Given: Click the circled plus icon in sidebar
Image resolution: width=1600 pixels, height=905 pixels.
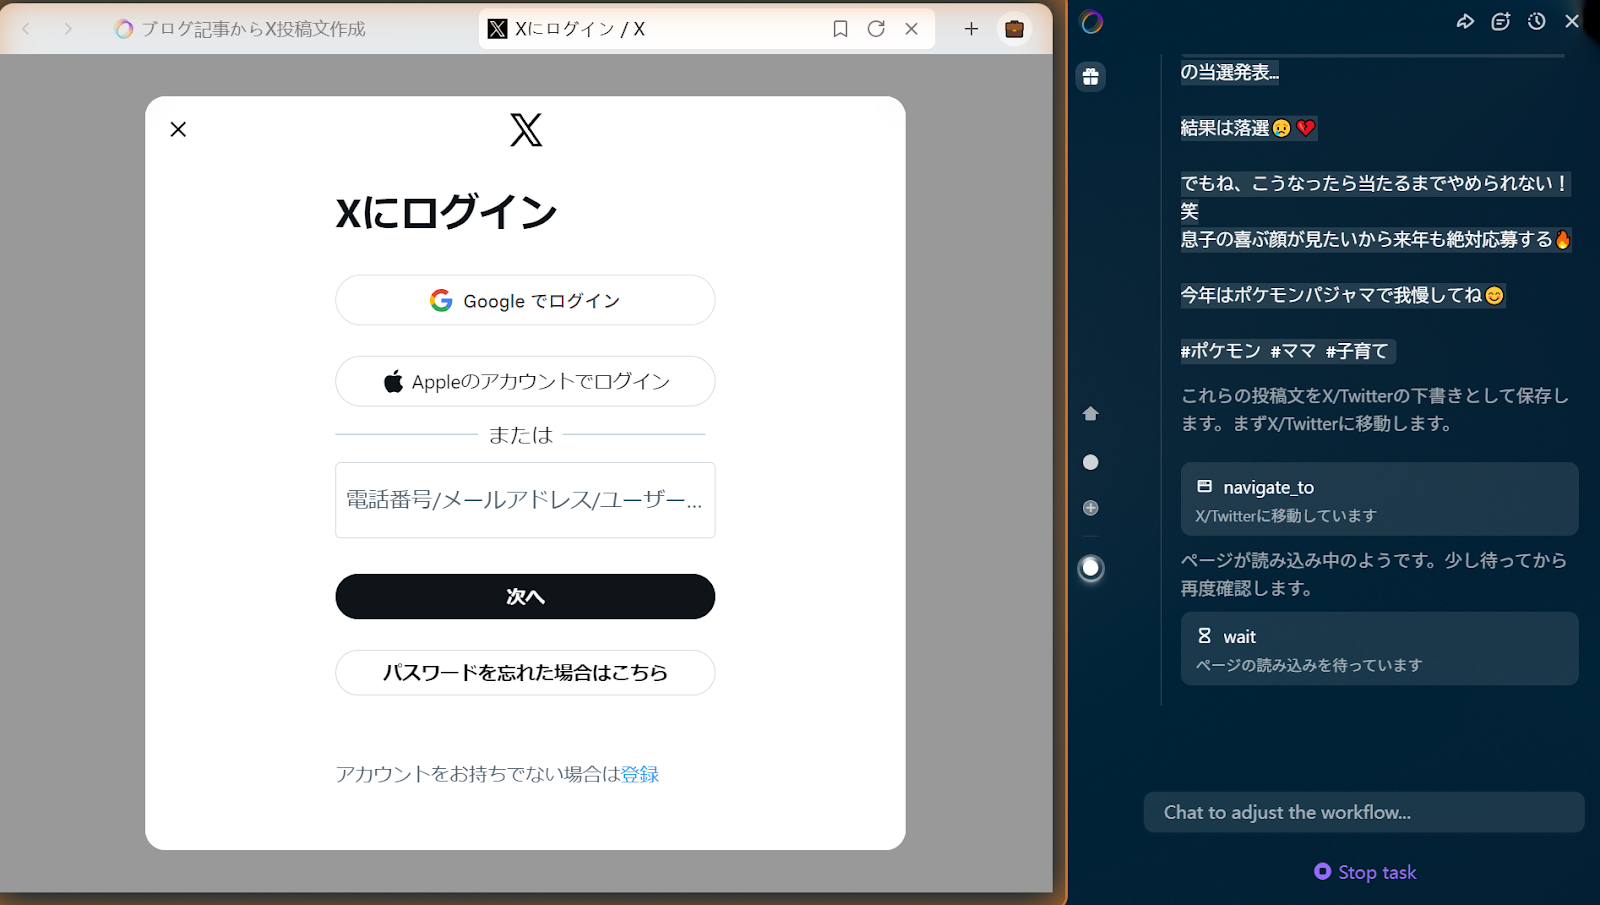Looking at the screenshot, I should (x=1091, y=508).
